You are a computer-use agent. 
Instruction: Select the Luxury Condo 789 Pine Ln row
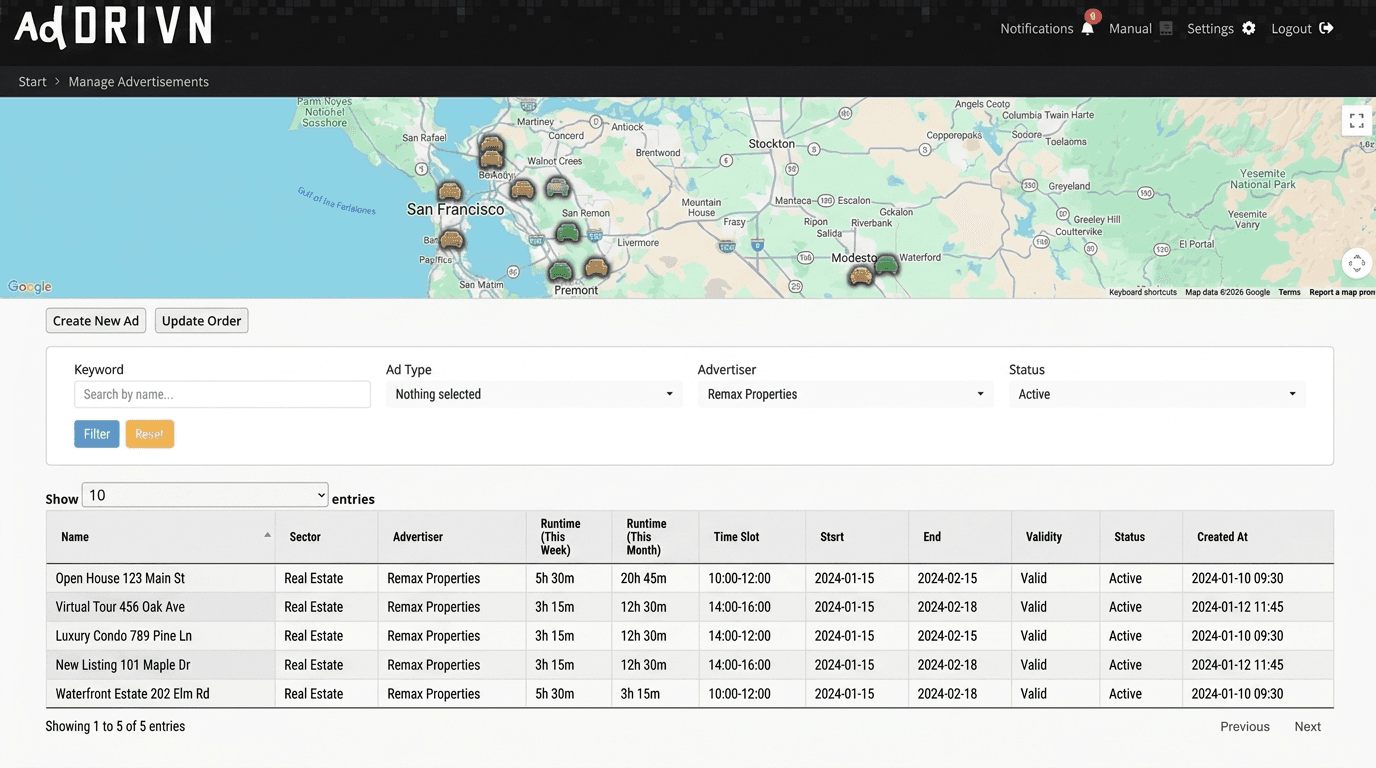tap(689, 636)
